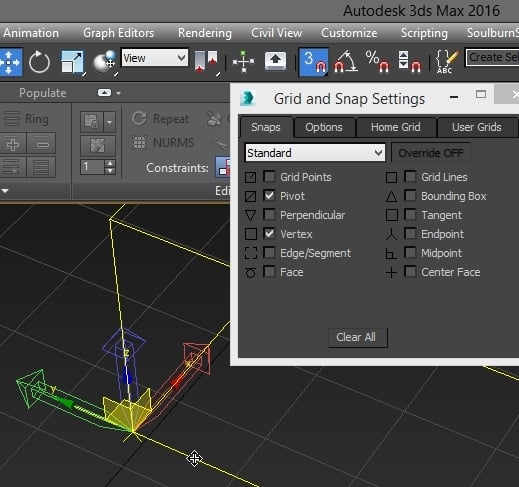Screen dimensions: 519x487
Task: Open the Populate ribbon tab
Action: pyautogui.click(x=42, y=93)
